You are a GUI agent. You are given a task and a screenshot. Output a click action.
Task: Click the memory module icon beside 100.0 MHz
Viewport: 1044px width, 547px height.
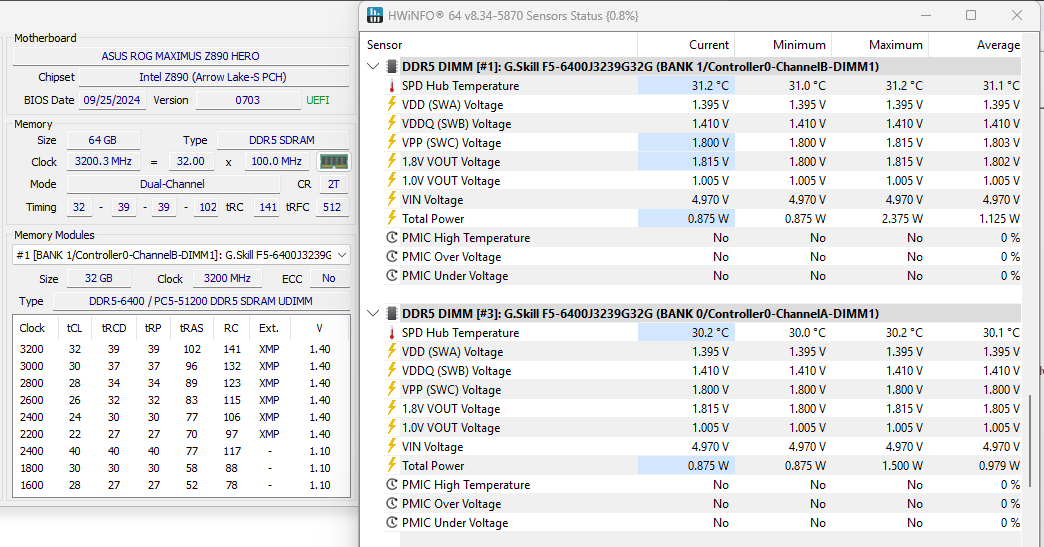click(334, 162)
